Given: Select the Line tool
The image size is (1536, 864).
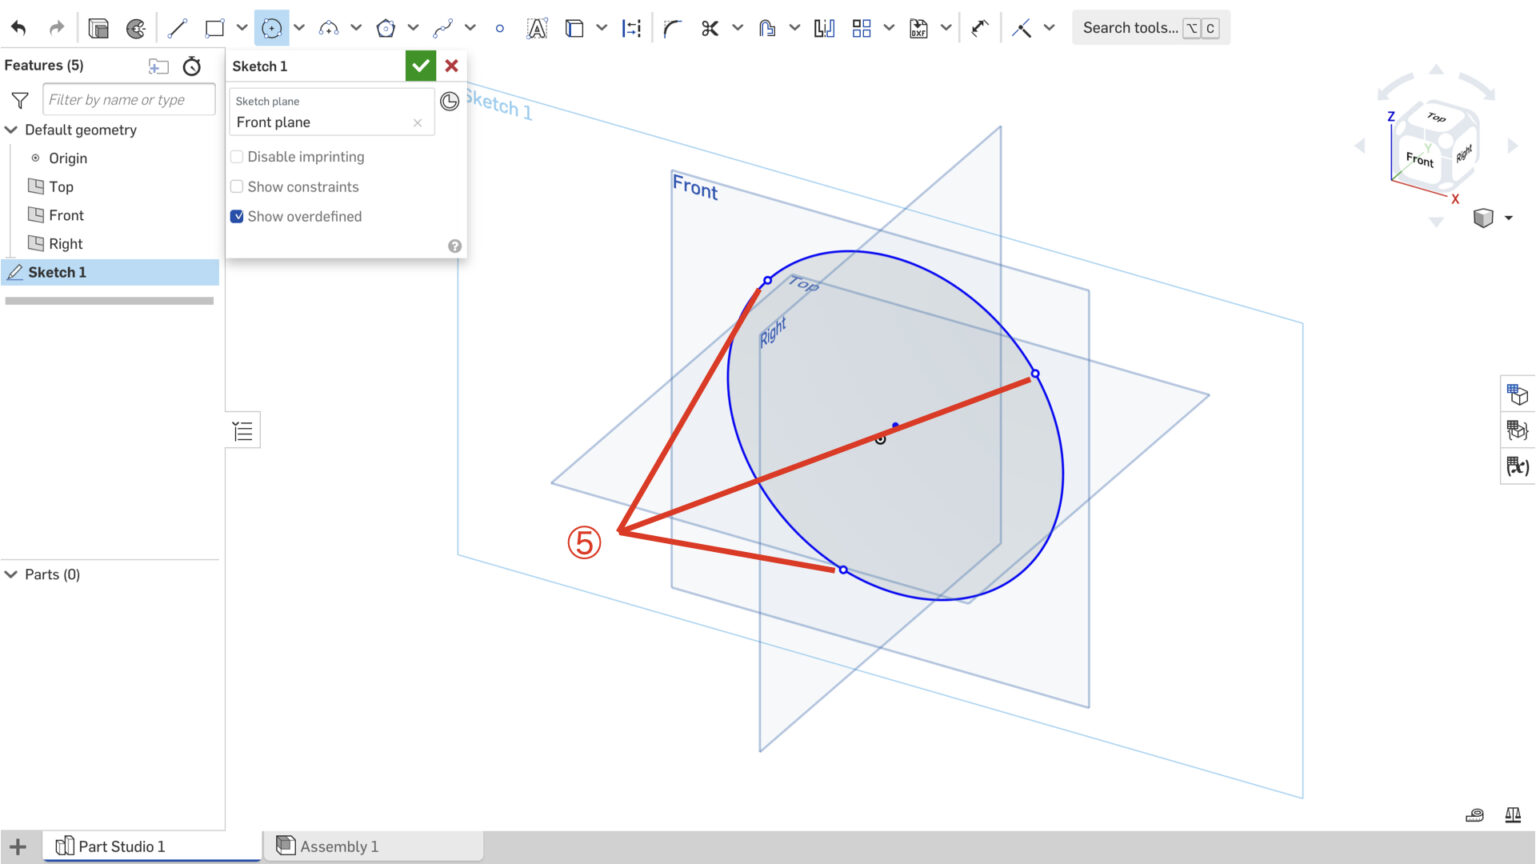Looking at the screenshot, I should click(x=178, y=27).
